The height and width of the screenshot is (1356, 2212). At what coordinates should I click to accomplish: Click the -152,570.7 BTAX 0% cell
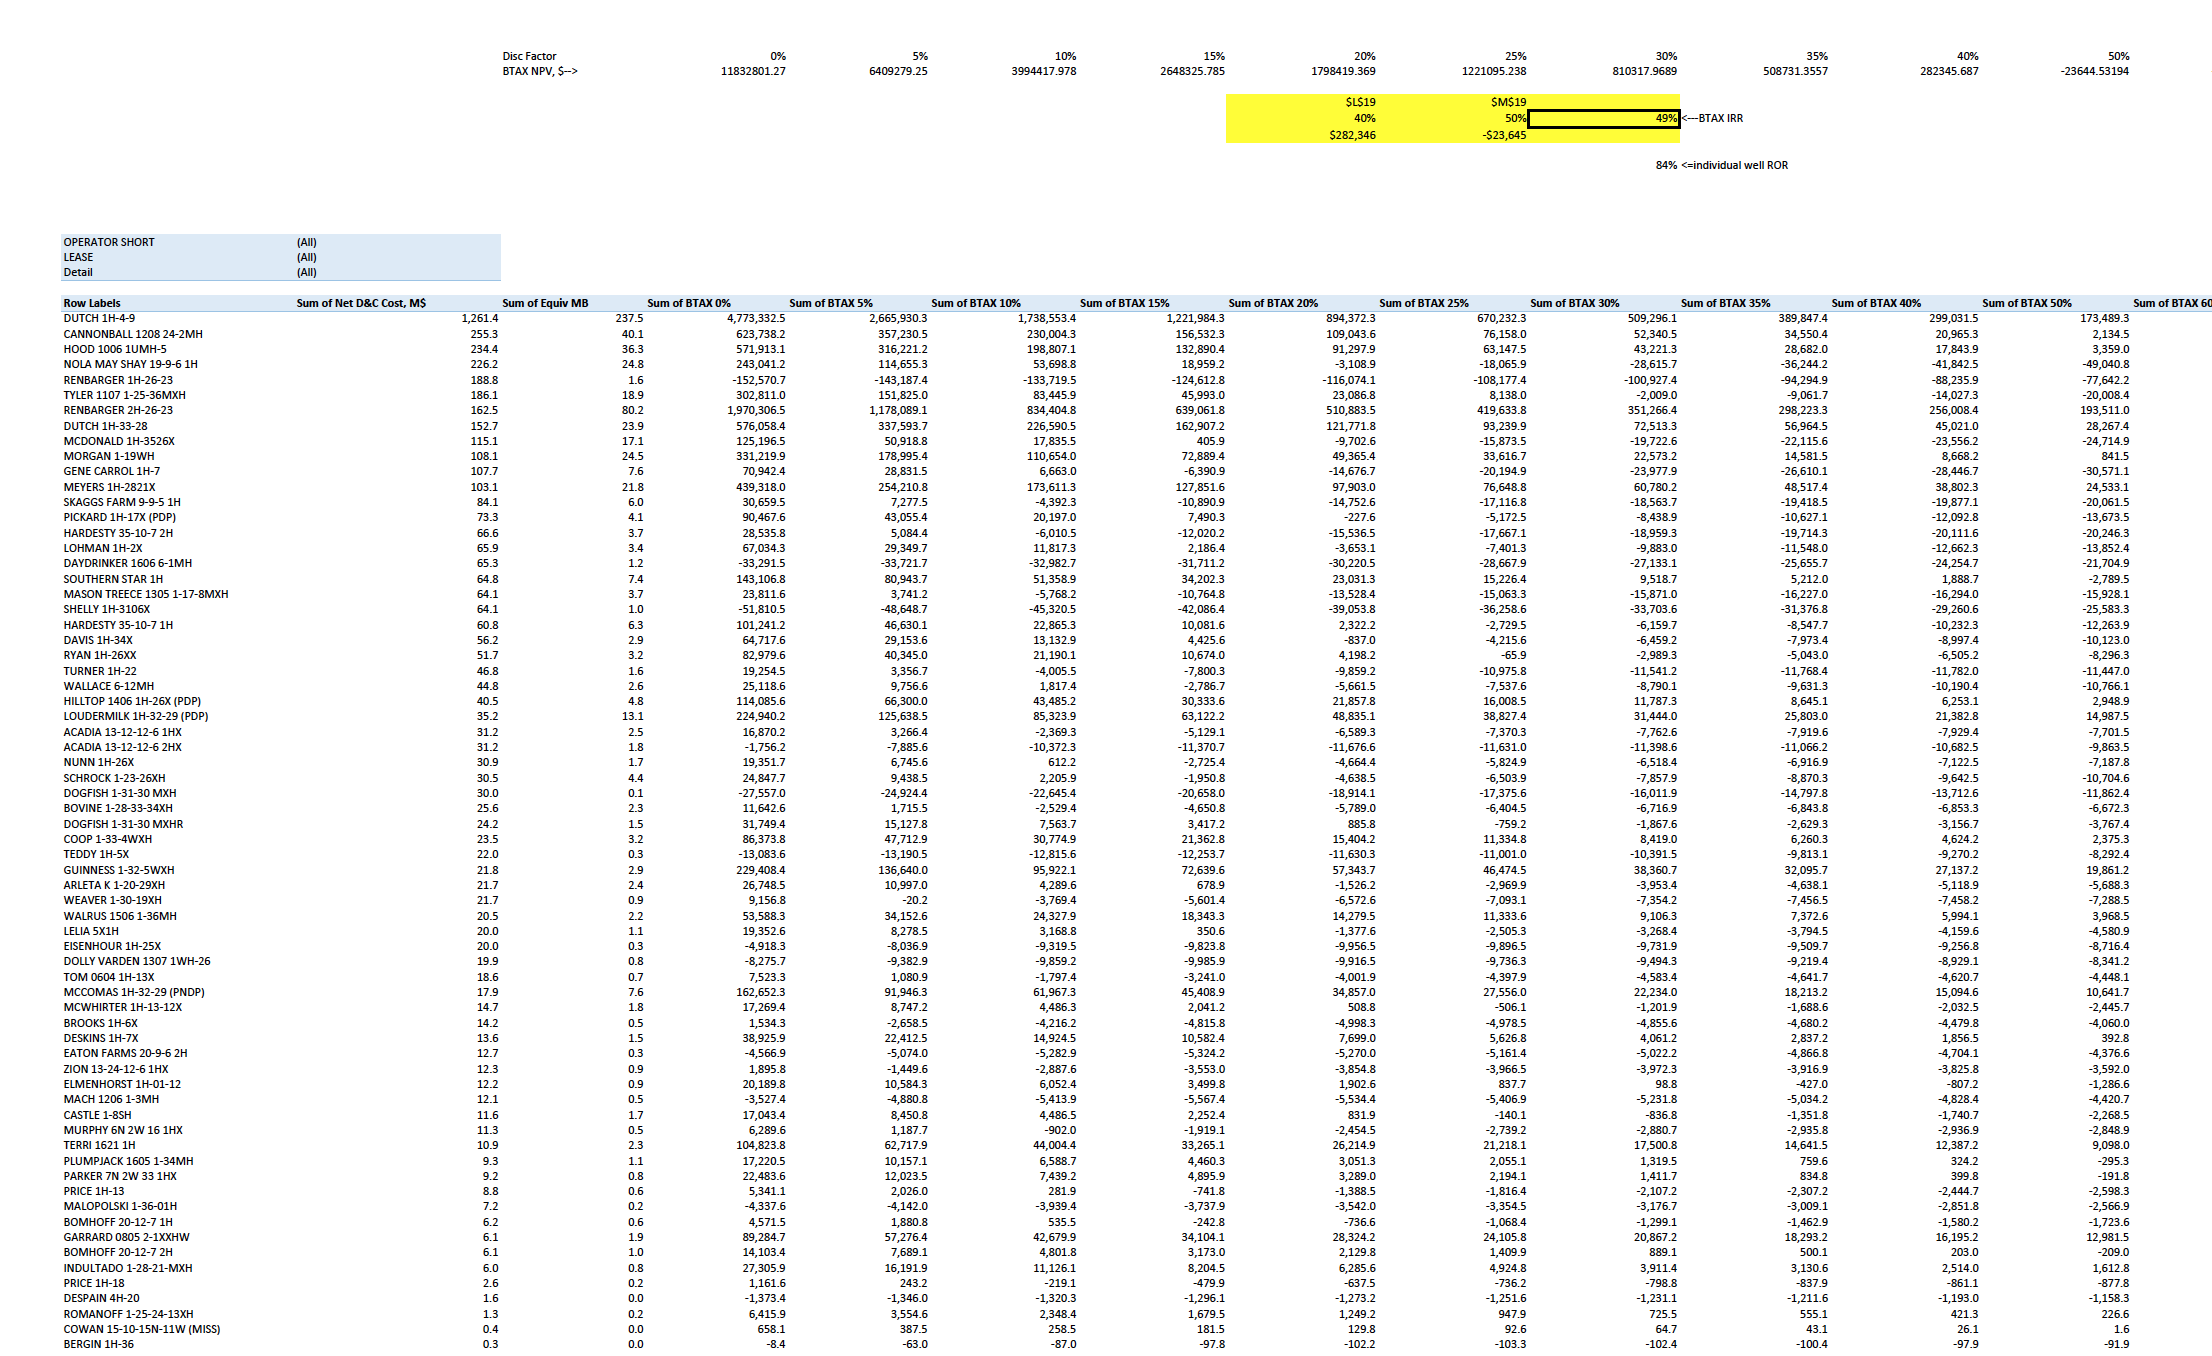759,380
